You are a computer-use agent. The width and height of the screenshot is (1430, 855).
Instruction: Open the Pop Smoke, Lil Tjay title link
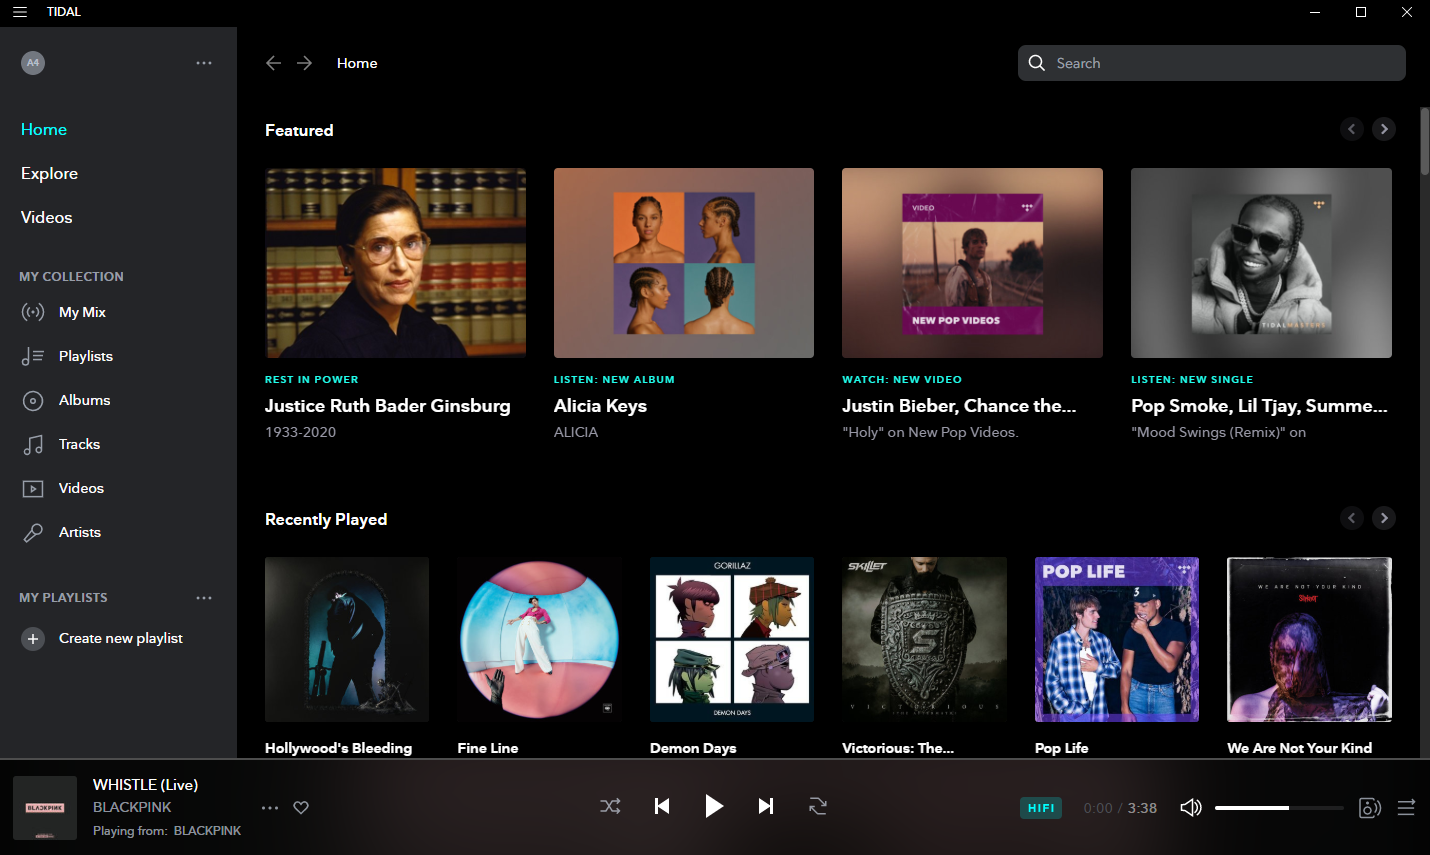[x=1259, y=406]
